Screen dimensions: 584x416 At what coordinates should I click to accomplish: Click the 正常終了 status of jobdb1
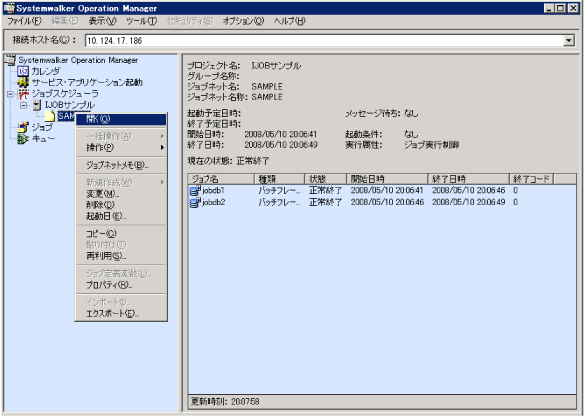[325, 191]
